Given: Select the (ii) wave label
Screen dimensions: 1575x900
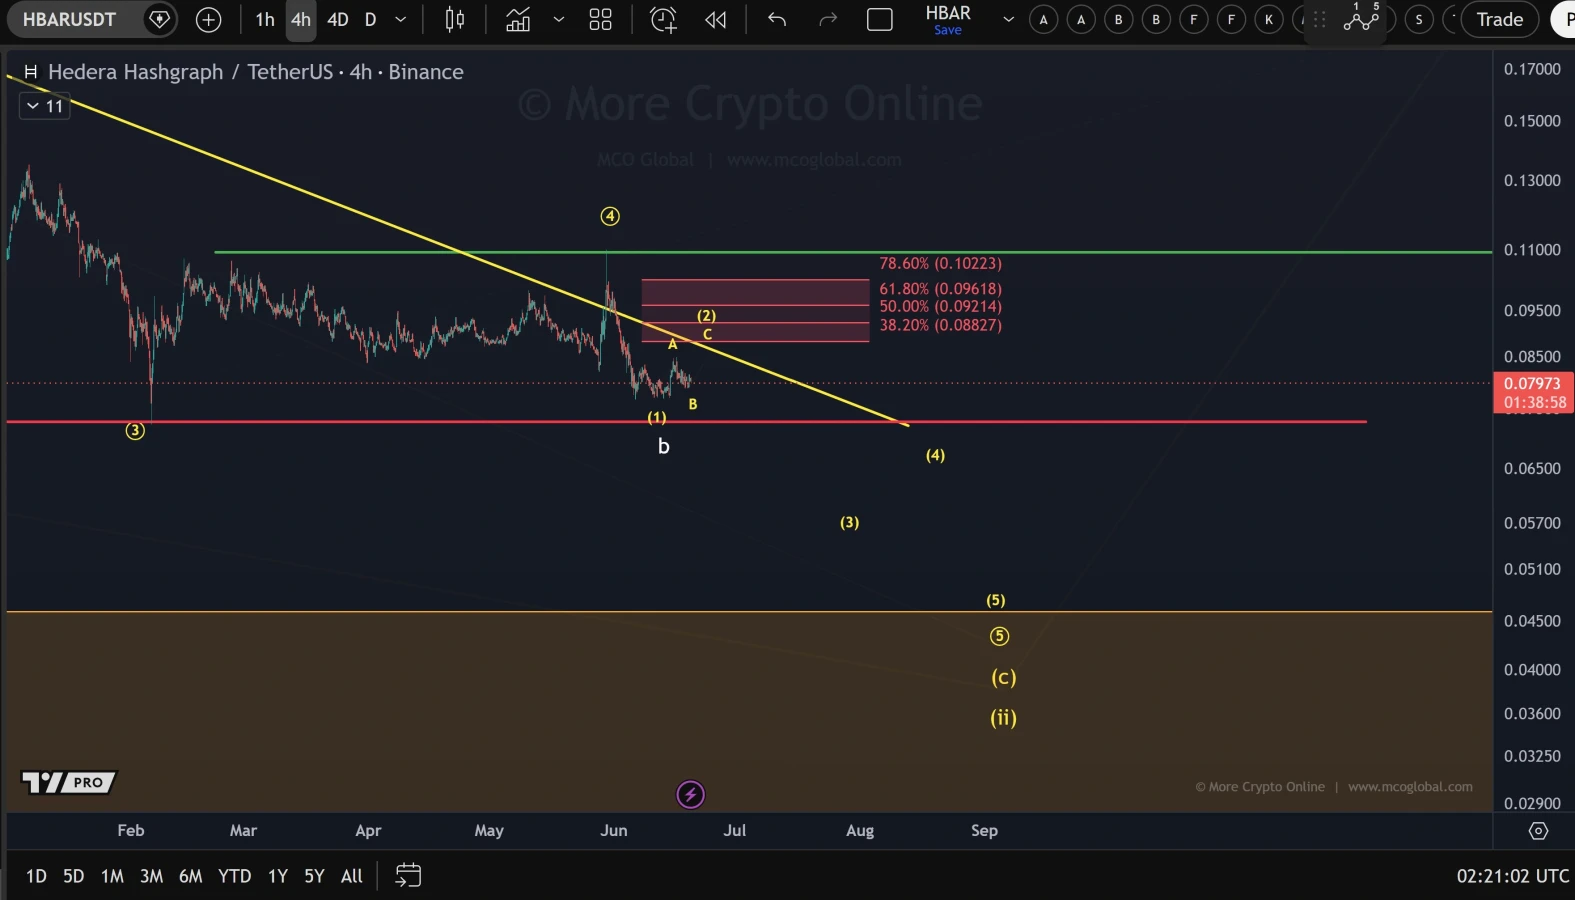Looking at the screenshot, I should click(1003, 718).
